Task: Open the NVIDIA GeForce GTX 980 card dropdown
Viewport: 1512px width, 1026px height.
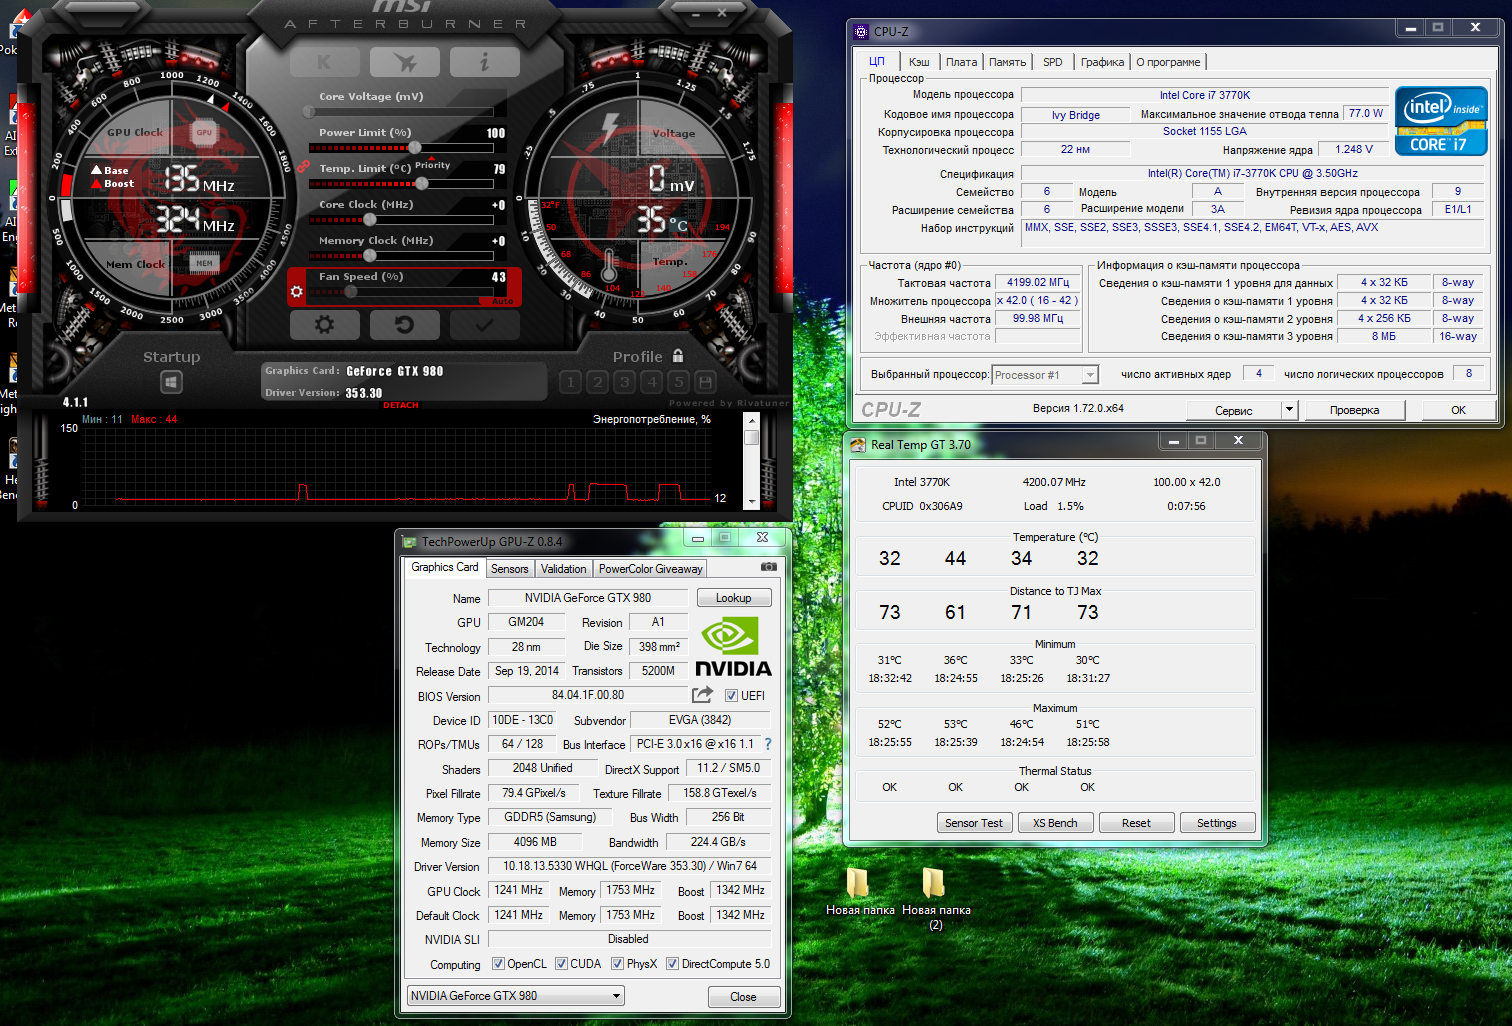Action: coord(516,996)
